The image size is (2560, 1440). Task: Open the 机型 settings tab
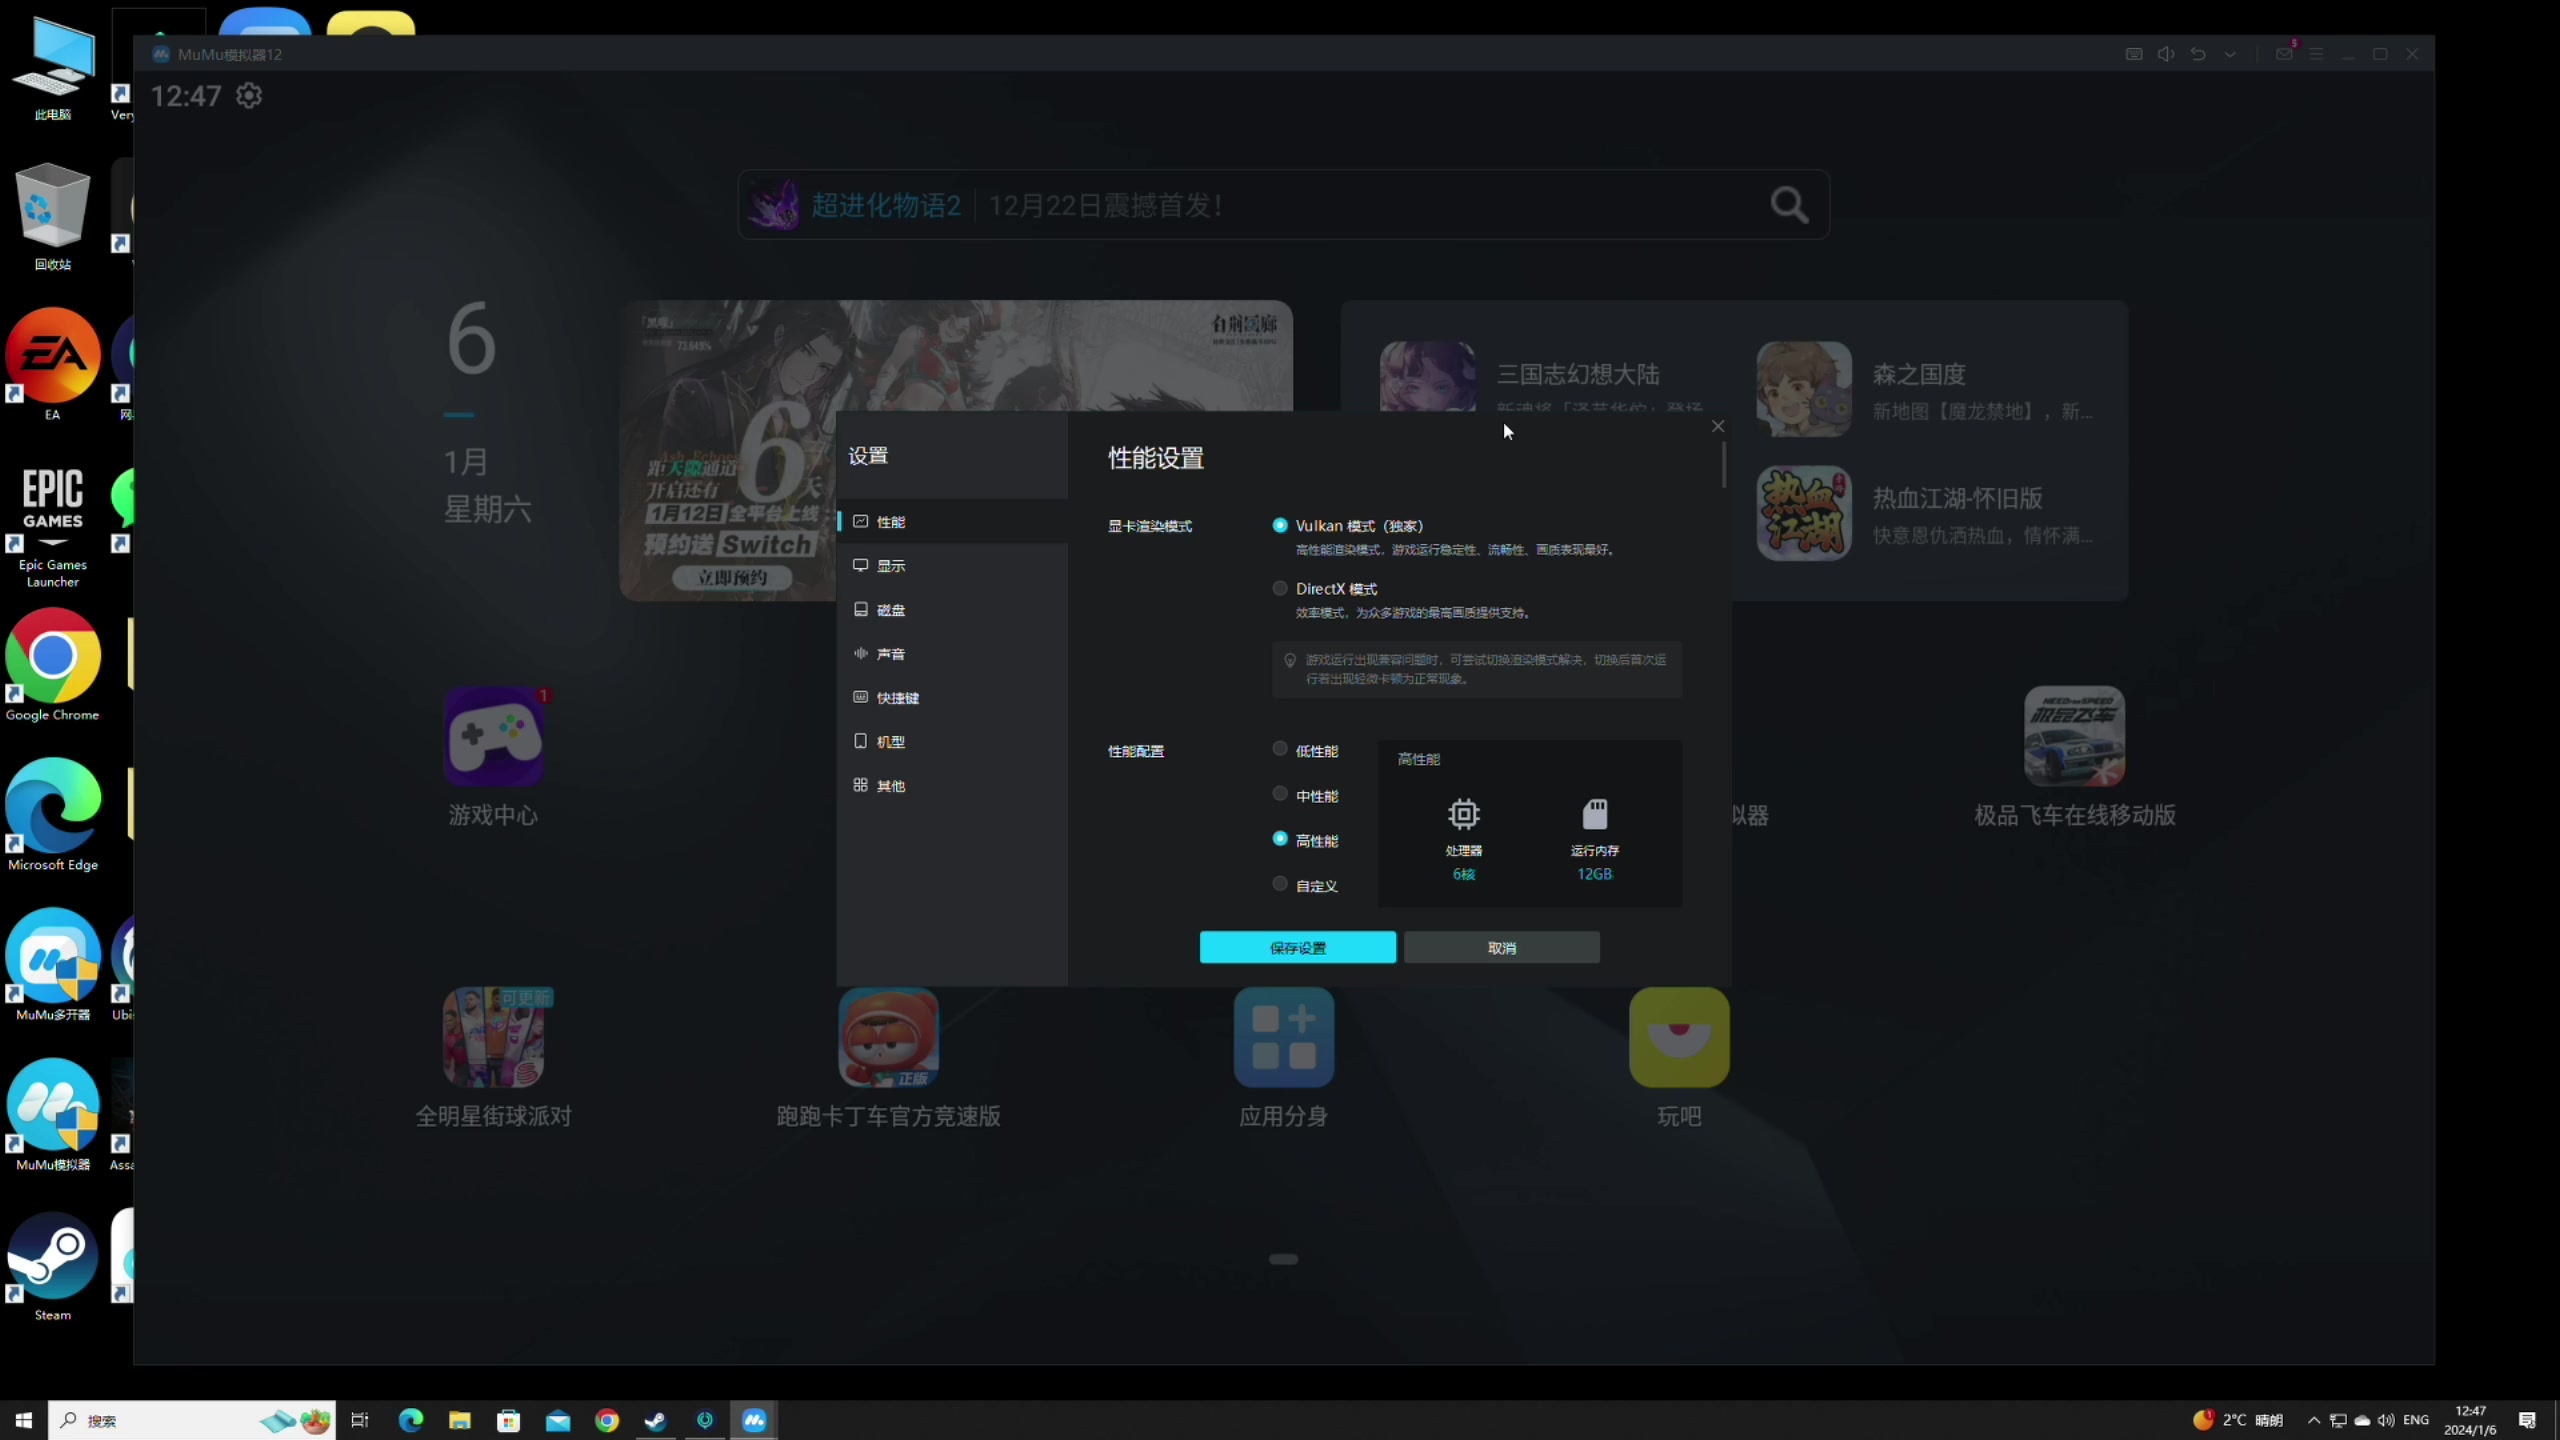click(x=952, y=742)
